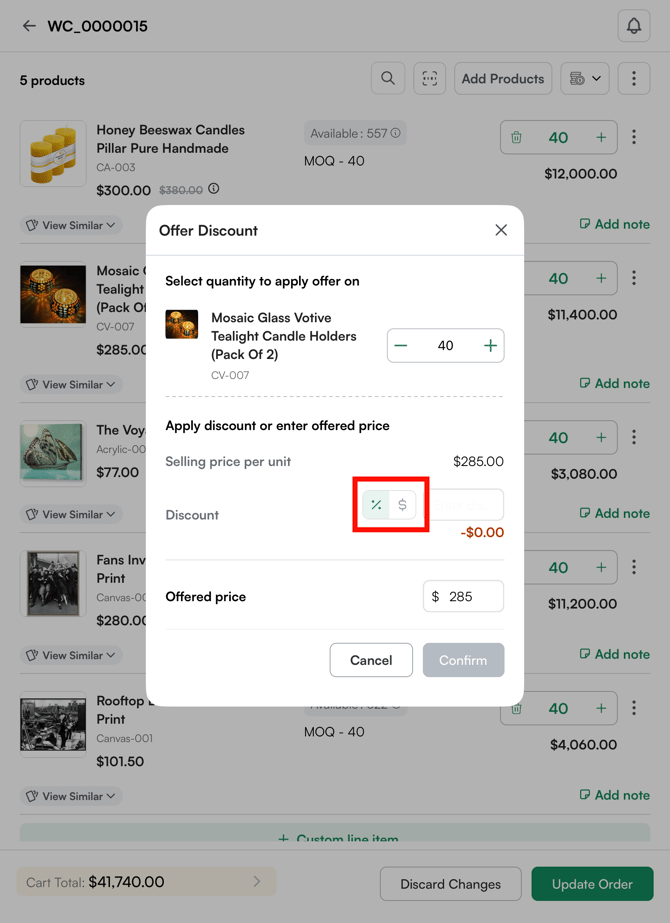Switch discount mode to dollar amount

point(401,505)
